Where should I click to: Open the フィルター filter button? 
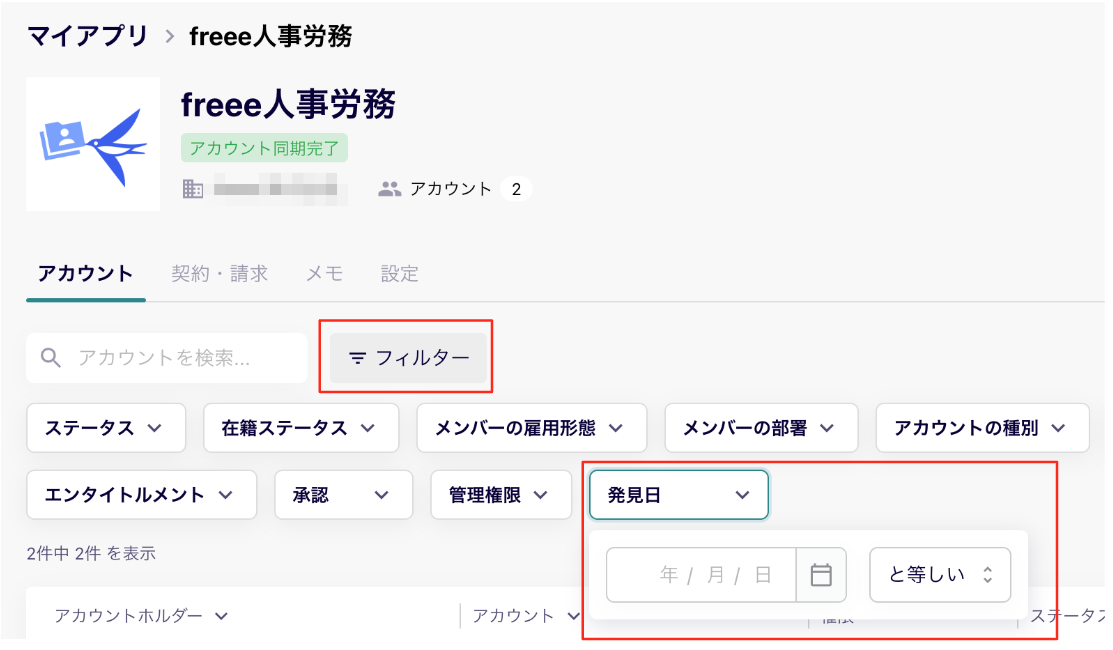[408, 358]
